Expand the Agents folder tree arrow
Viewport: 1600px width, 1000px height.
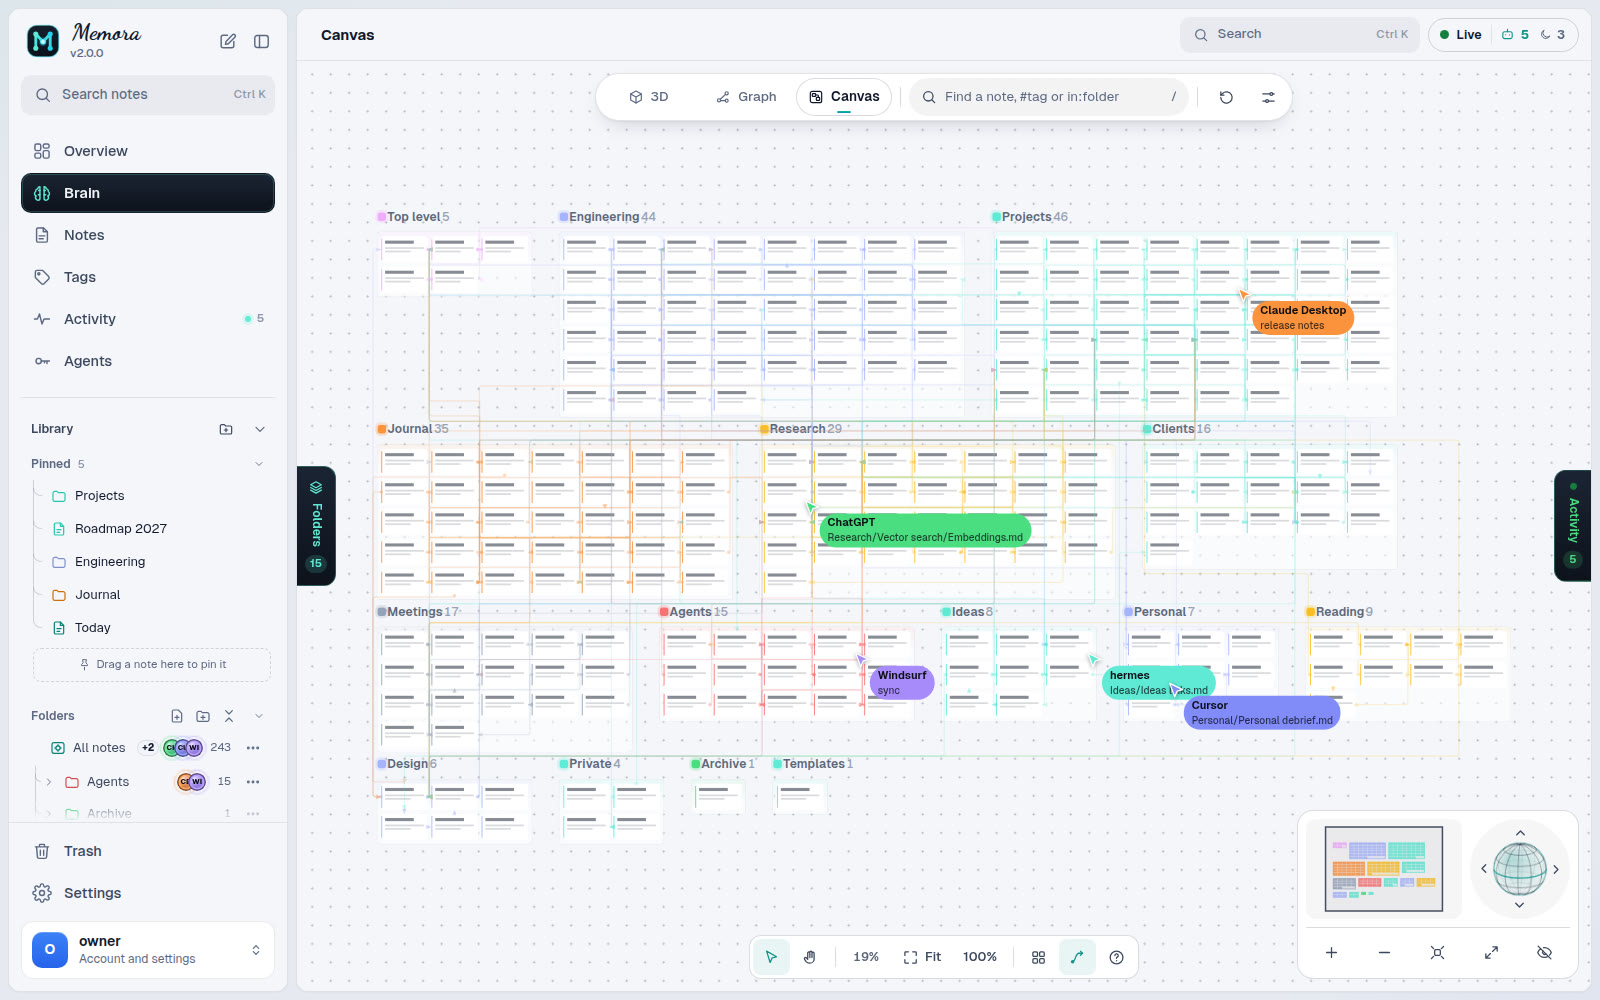[x=48, y=782]
